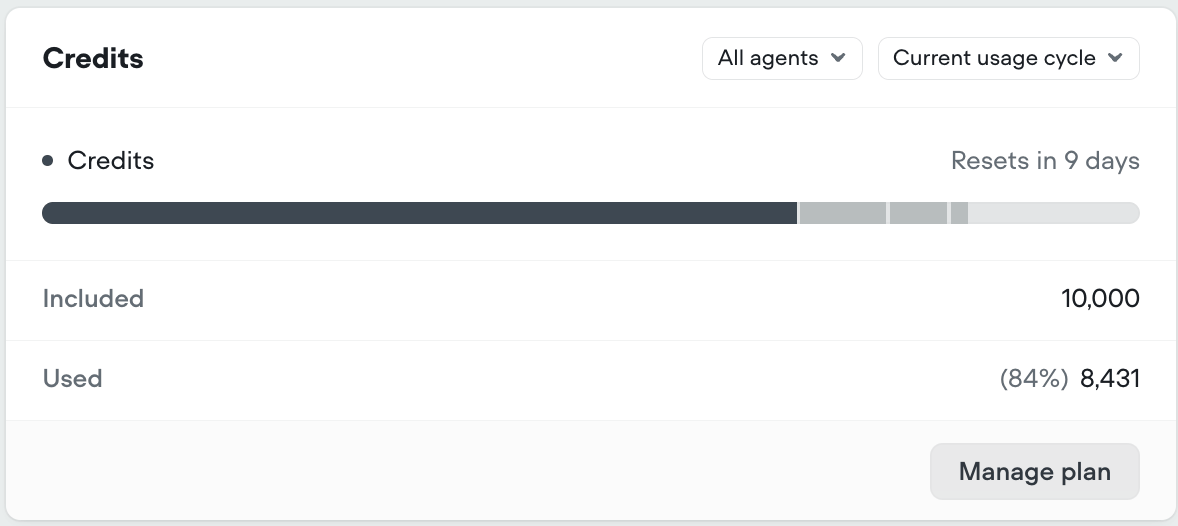Select the Credits legend label
The width and height of the screenshot is (1178, 526).
[111, 160]
